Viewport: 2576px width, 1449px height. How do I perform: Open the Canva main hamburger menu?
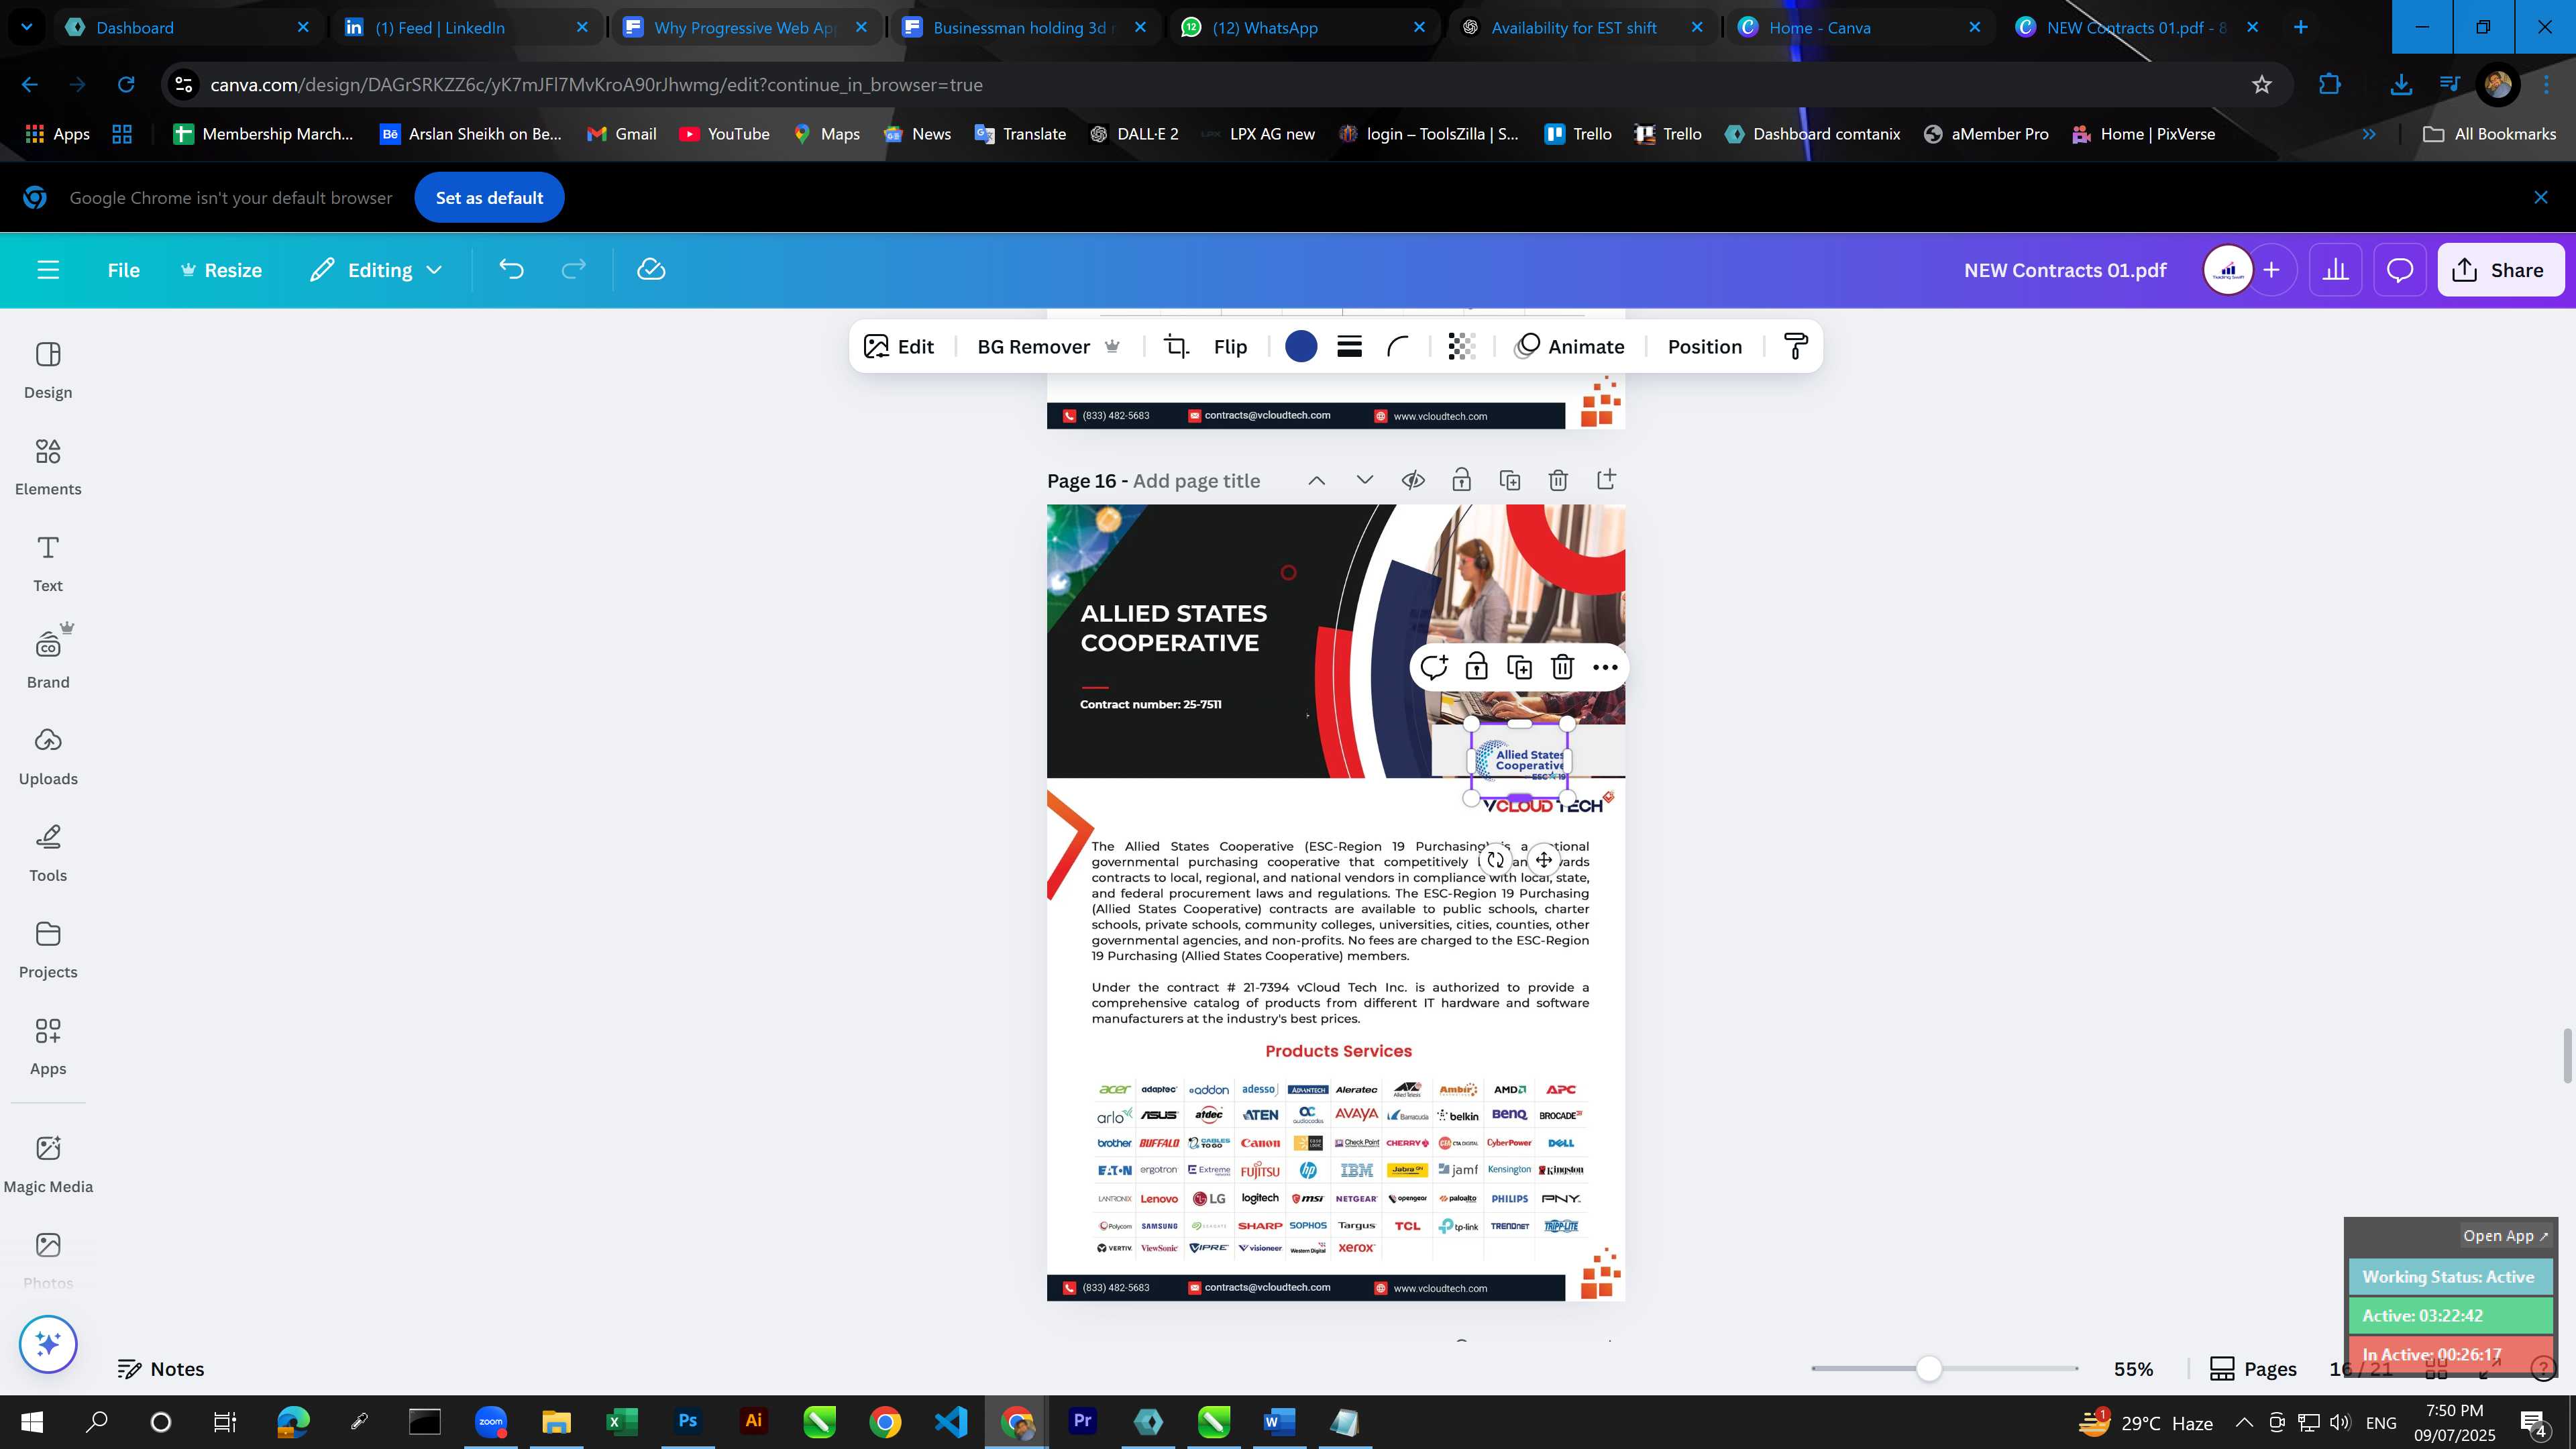tap(48, 270)
